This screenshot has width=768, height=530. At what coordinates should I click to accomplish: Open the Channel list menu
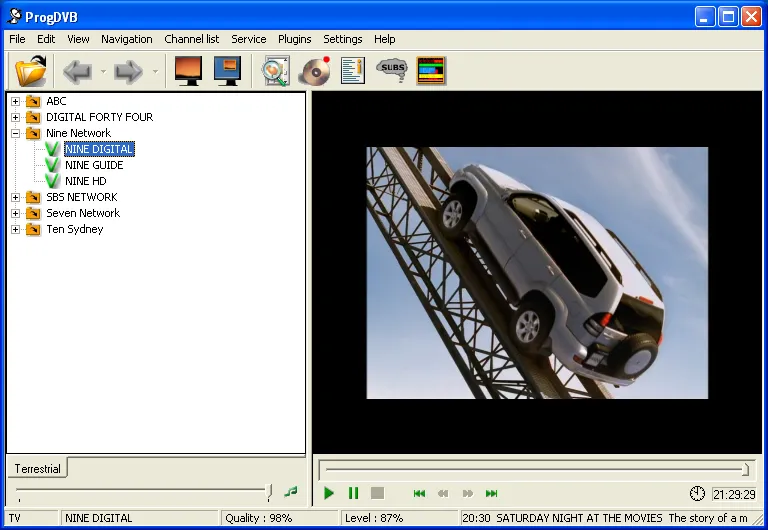(x=192, y=39)
